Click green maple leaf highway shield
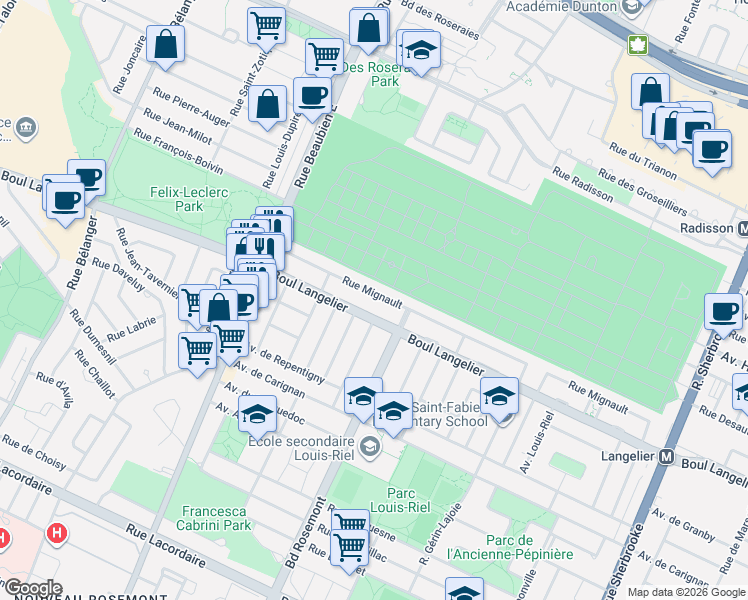The width and height of the screenshot is (748, 600). 638,45
